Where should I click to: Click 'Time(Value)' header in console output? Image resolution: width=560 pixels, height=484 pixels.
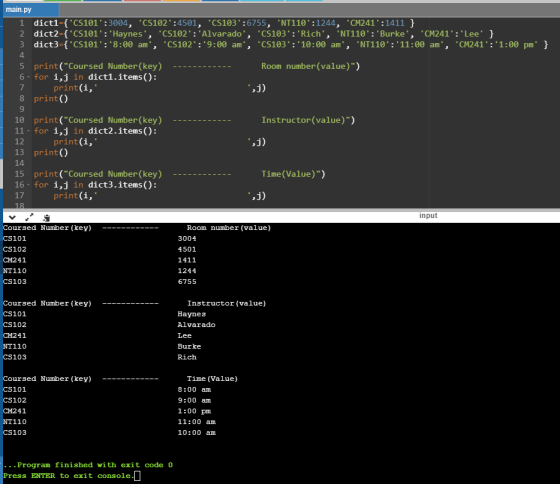pyautogui.click(x=212, y=379)
